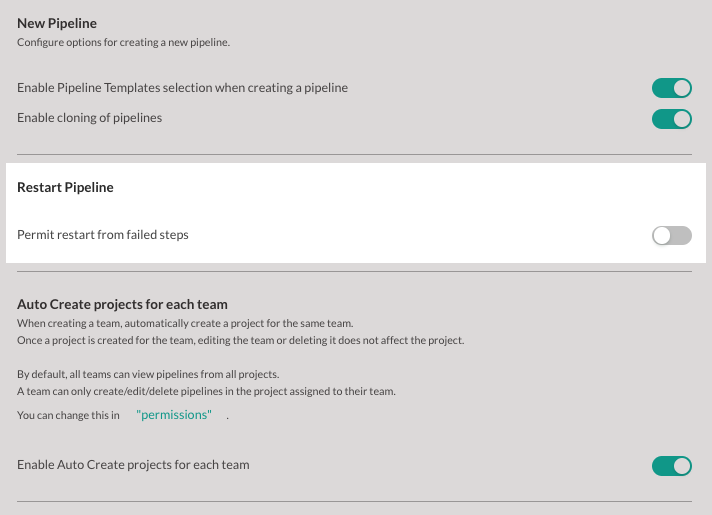Disable the Pipeline Templates selection toggle switch

click(x=671, y=88)
